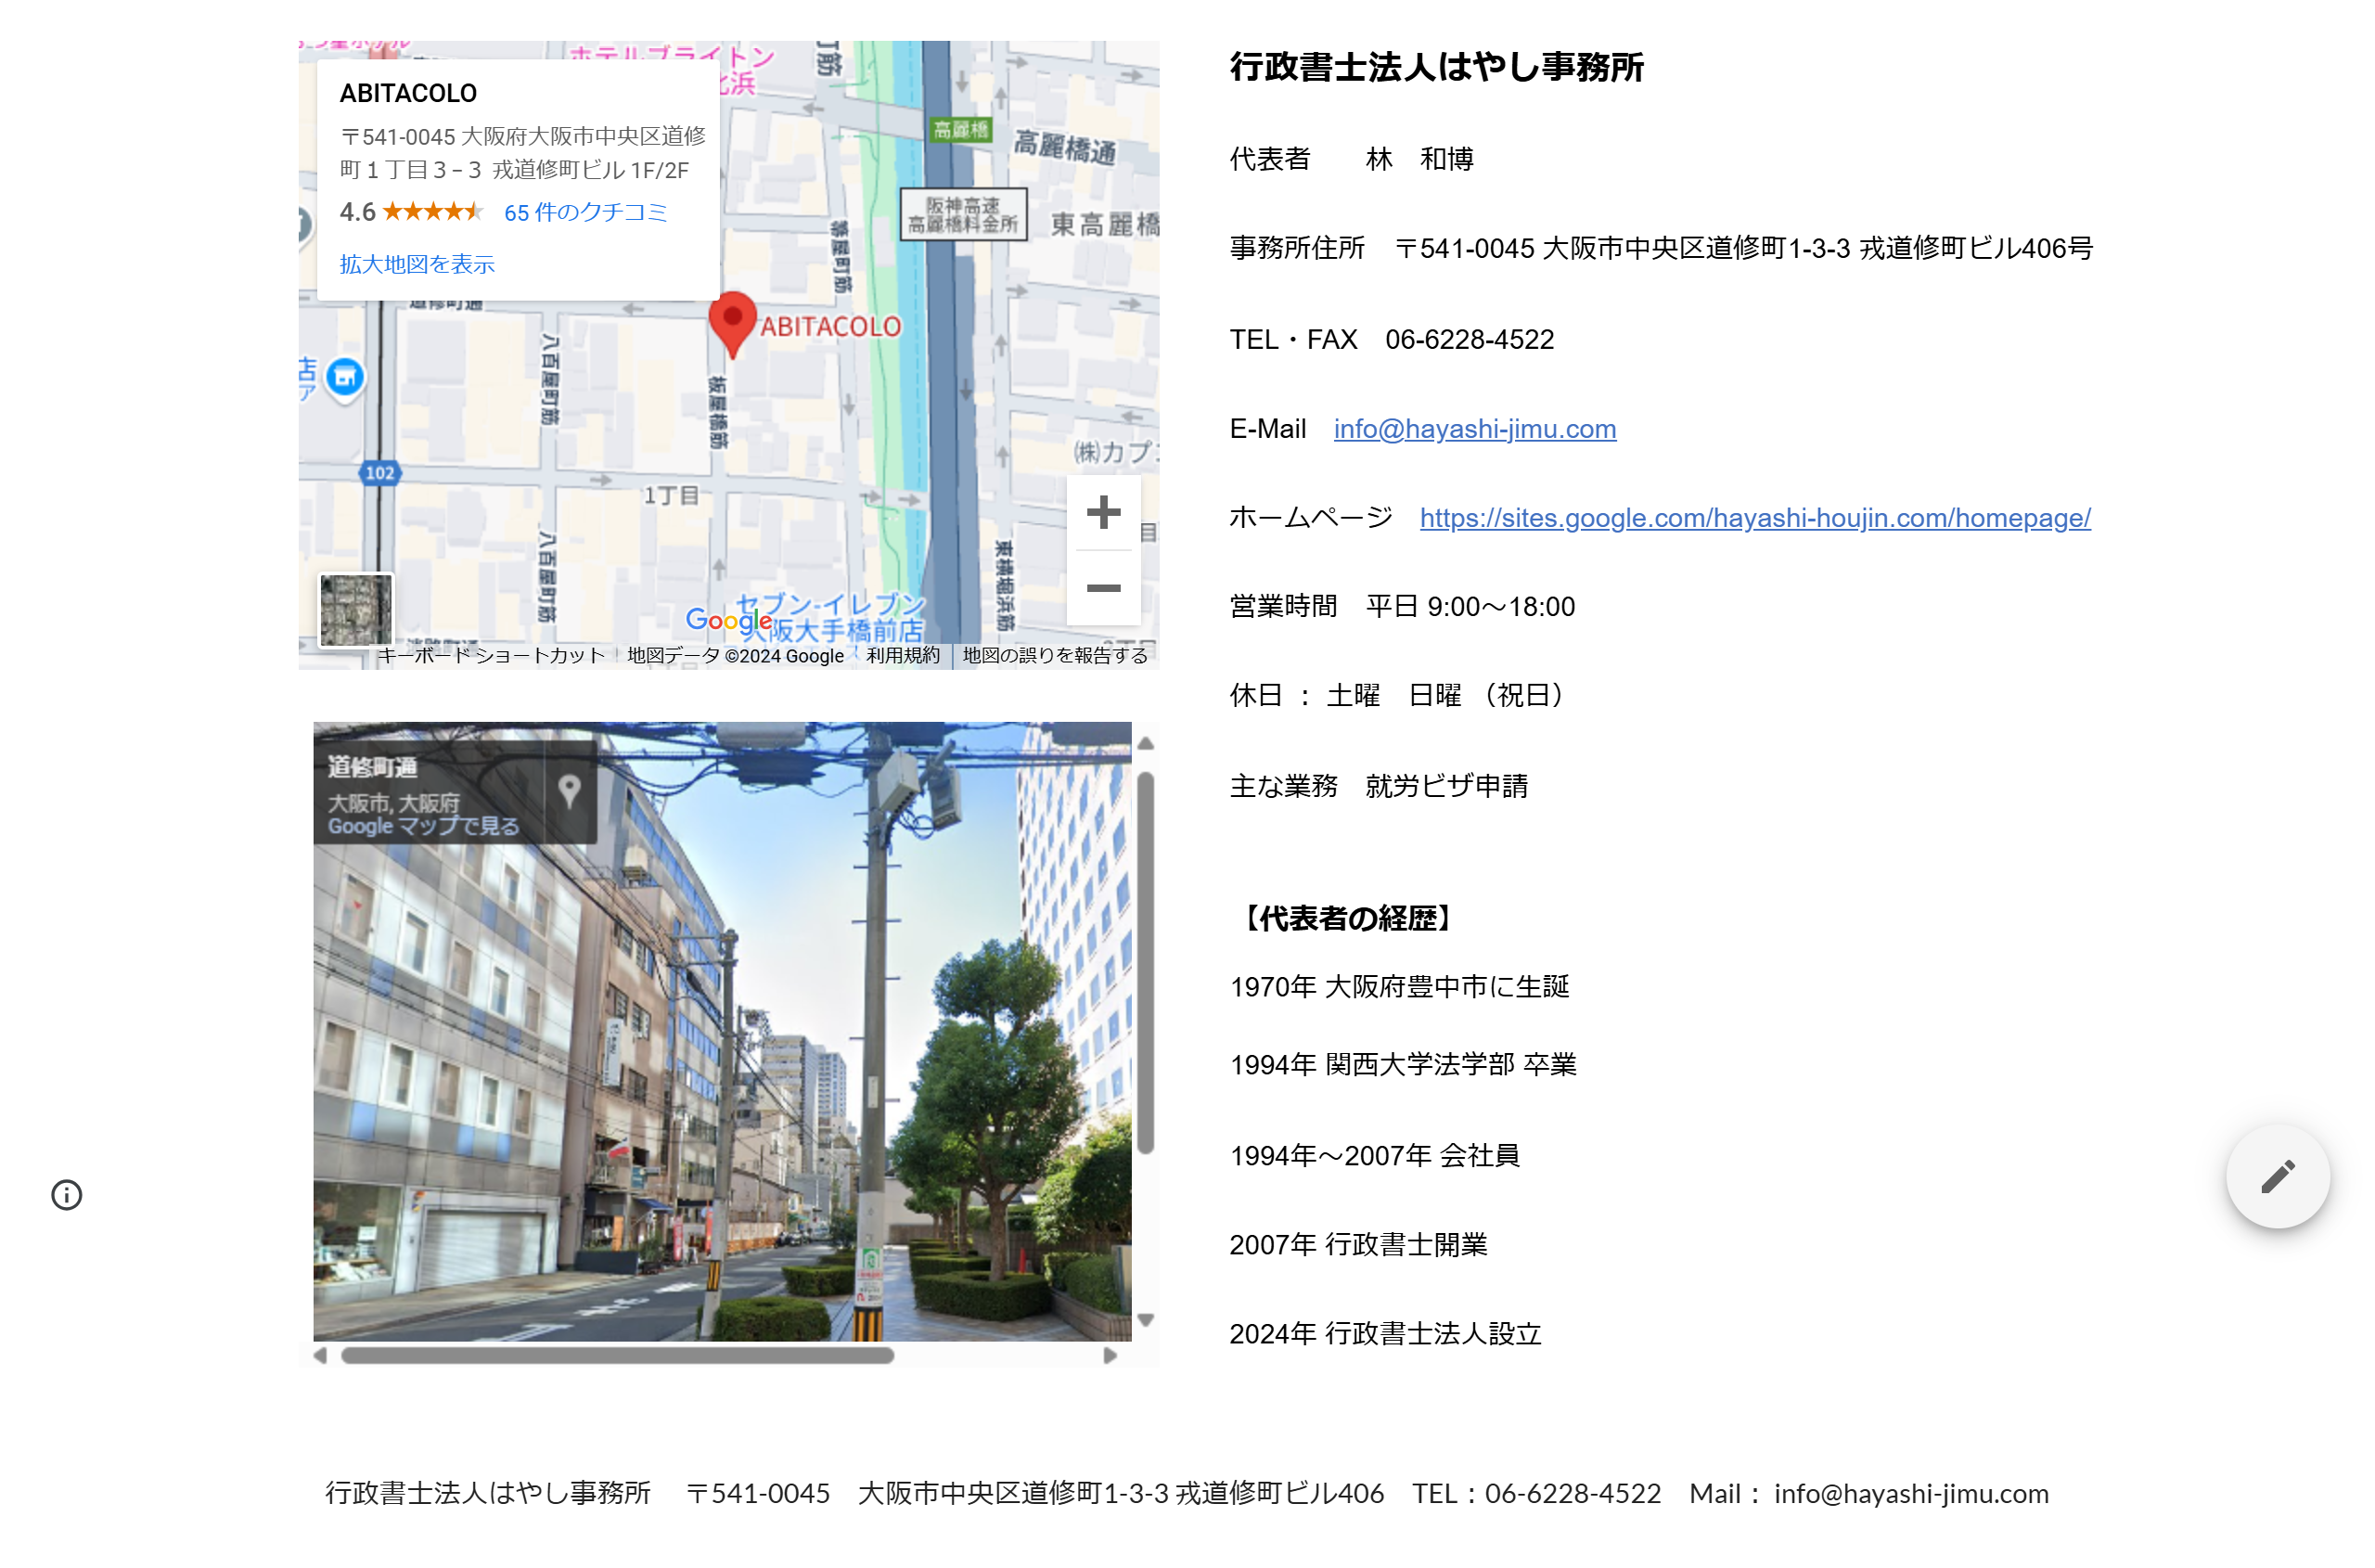
Task: Open 拡大地図を表示 link
Action: tap(416, 265)
